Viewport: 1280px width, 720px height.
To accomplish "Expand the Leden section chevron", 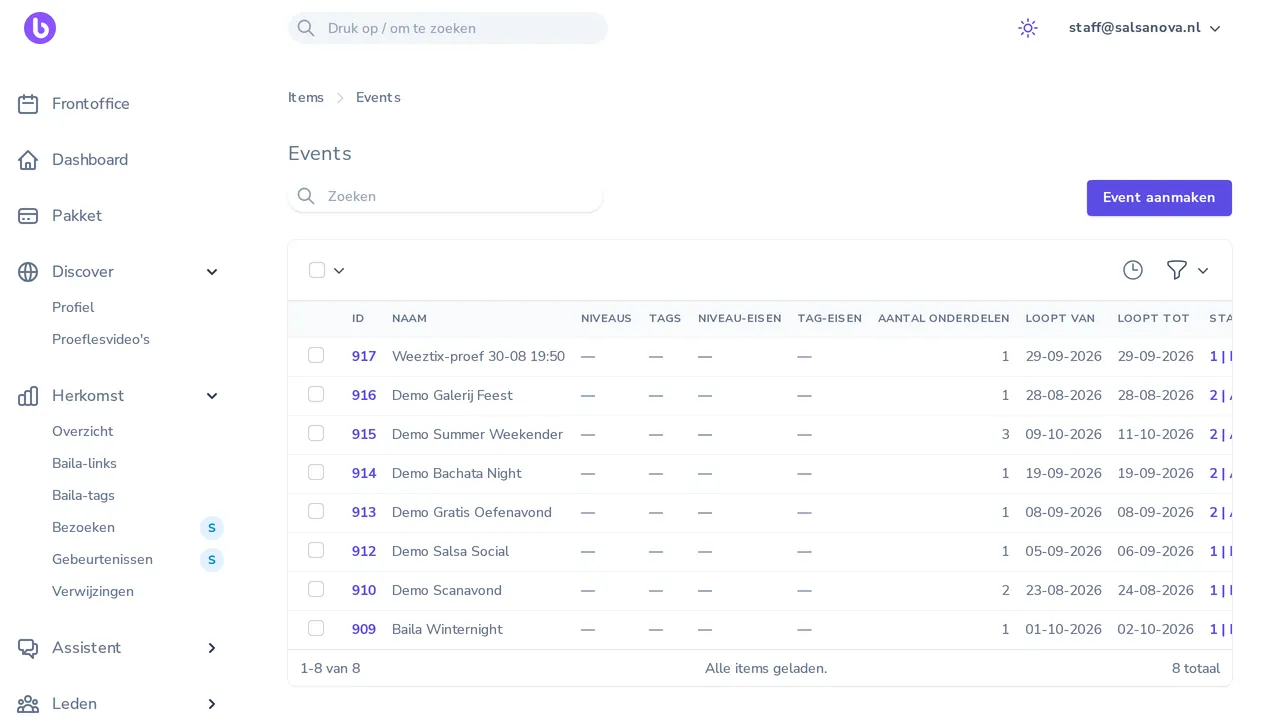I will pyautogui.click(x=212, y=704).
